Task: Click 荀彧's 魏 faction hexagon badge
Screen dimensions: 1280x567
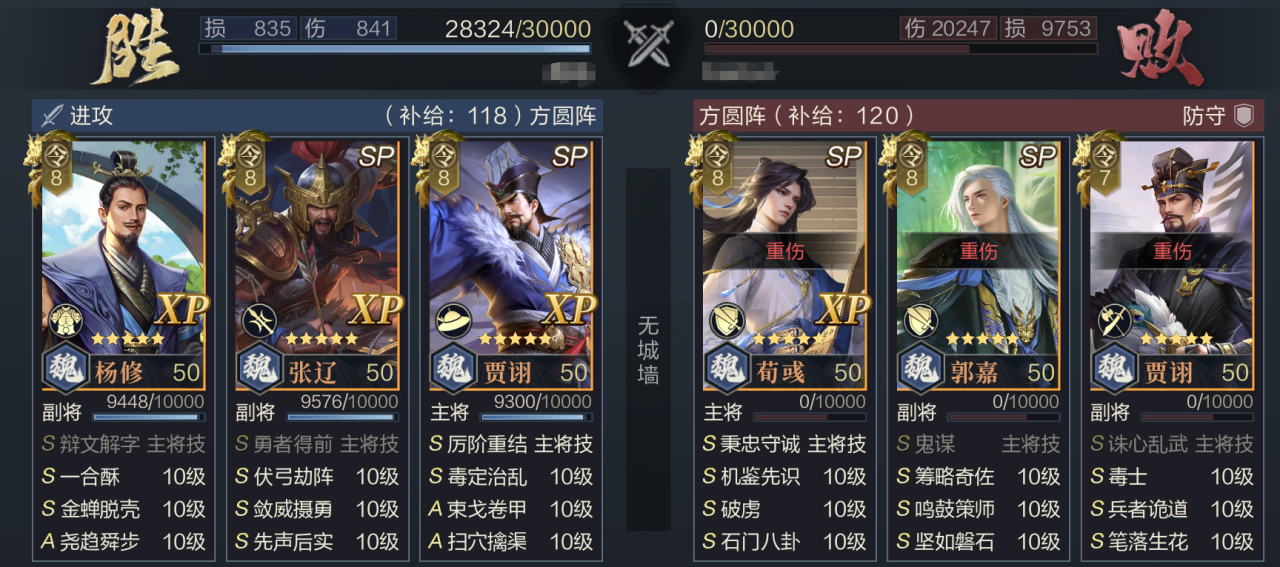Action: (726, 369)
